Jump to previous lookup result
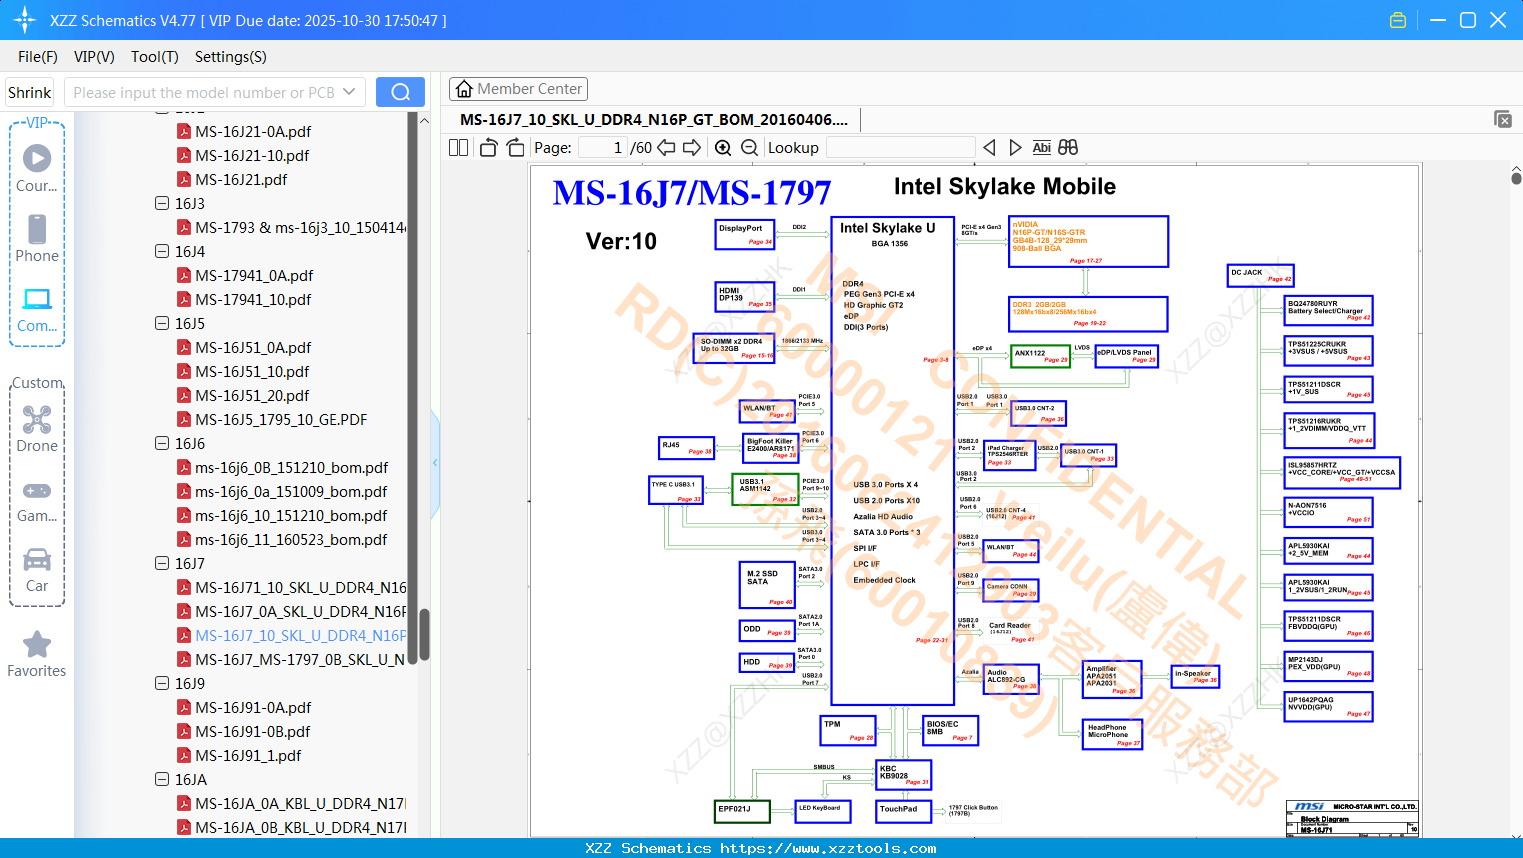The width and height of the screenshot is (1523, 858). 989,147
